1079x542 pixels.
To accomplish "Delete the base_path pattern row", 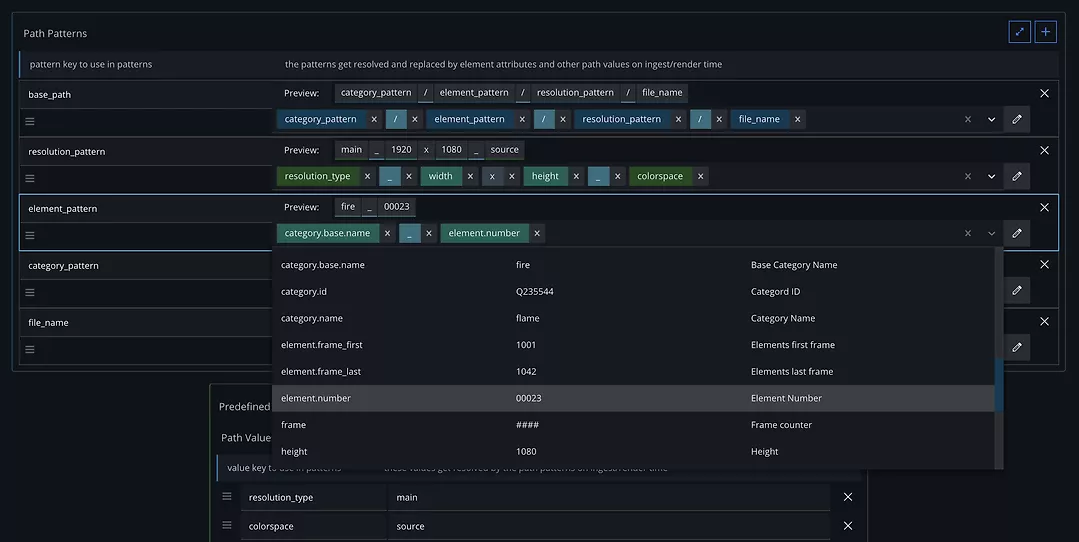I will coord(1044,93).
